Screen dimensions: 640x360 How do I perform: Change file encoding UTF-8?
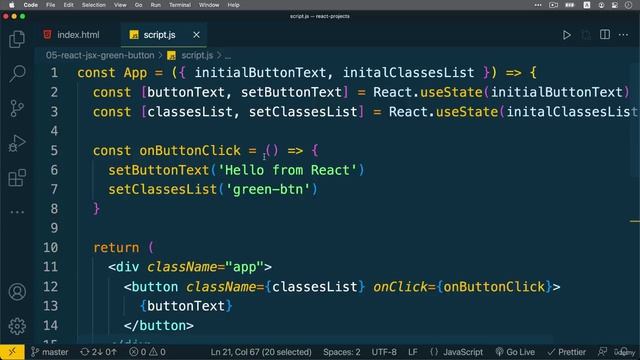tap(384, 352)
